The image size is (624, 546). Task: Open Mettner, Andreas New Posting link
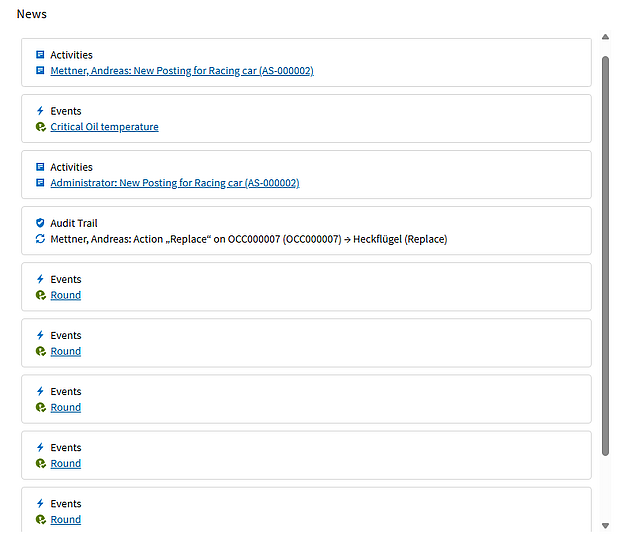[182, 71]
